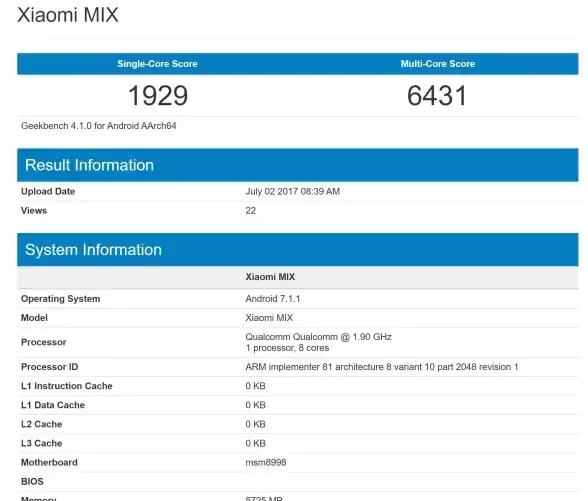Click the ARM implementer Processor ID value
The width and height of the screenshot is (588, 501).
[x=382, y=367]
